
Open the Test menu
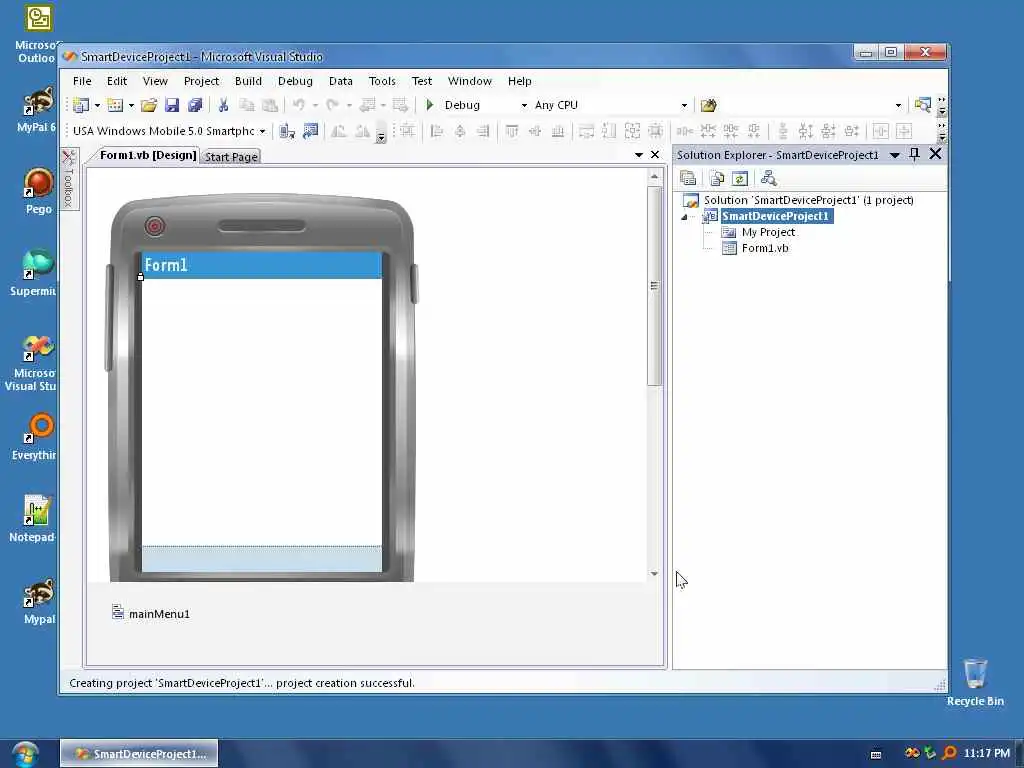click(x=422, y=81)
